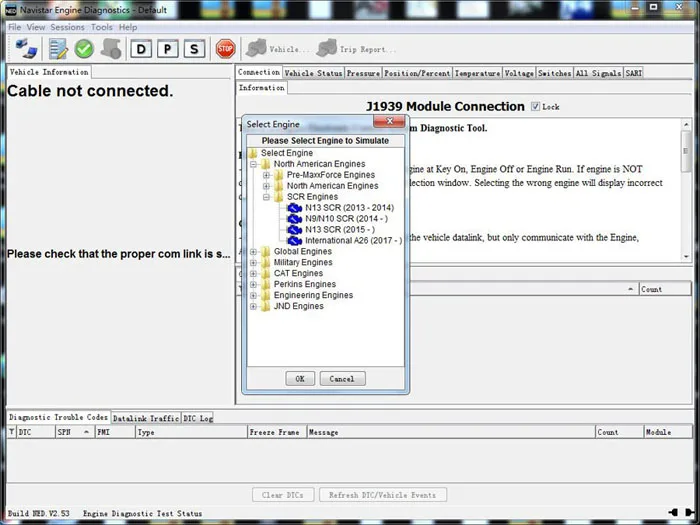Sort by the SPN column header
The width and height of the screenshot is (700, 525).
click(75, 432)
